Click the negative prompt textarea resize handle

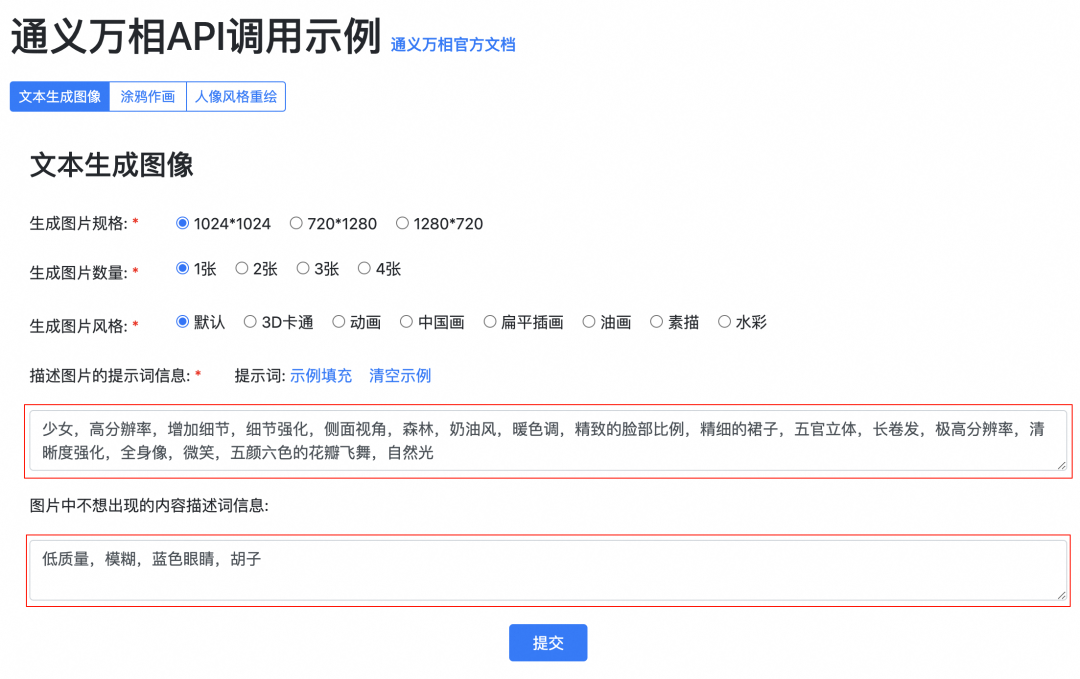pos(1061,596)
